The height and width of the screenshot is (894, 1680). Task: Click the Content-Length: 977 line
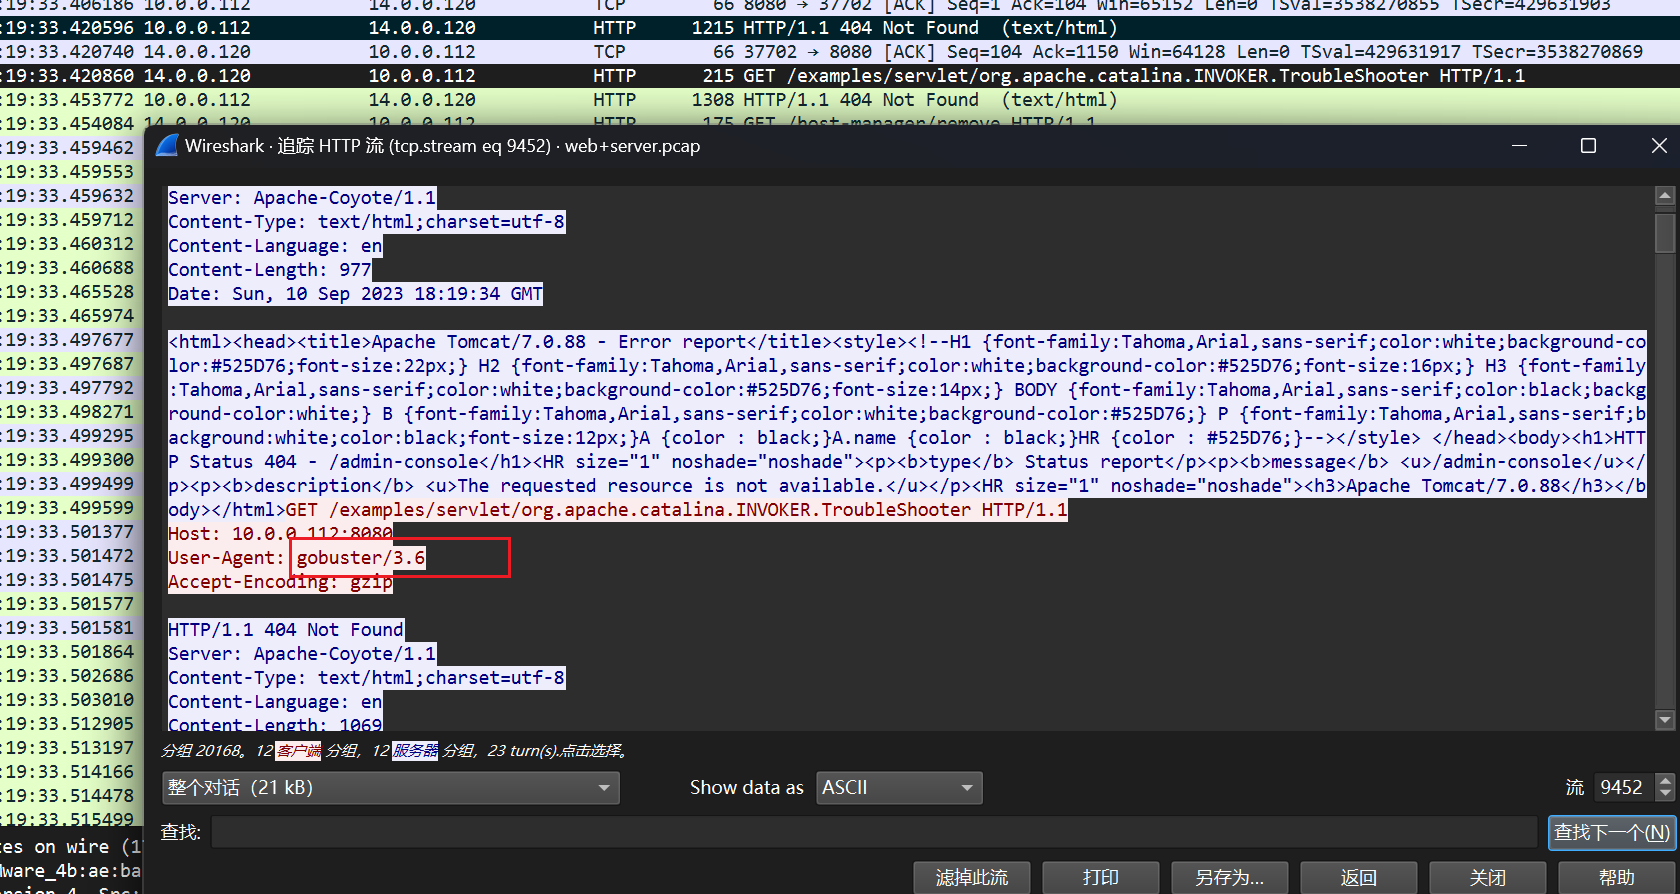pyautogui.click(x=270, y=270)
